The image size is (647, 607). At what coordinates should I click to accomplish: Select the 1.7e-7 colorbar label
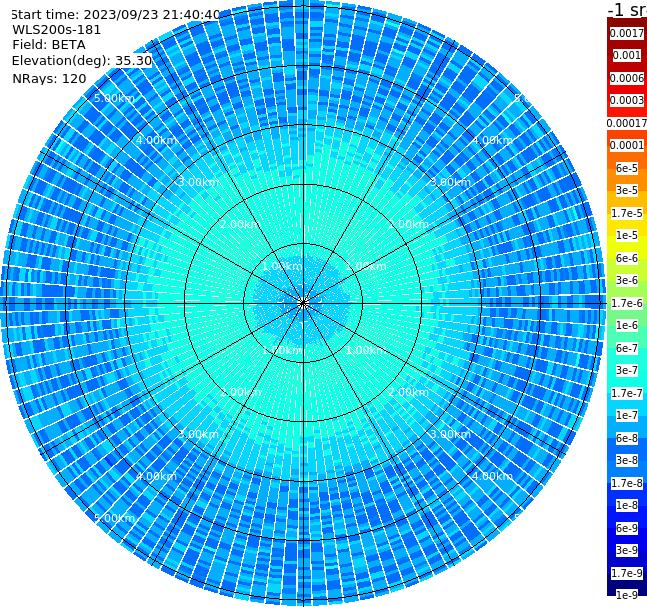click(x=627, y=393)
